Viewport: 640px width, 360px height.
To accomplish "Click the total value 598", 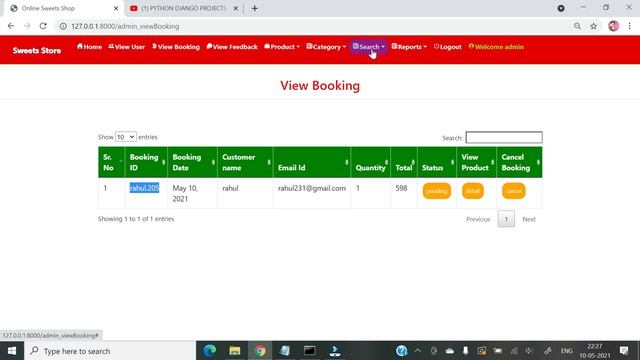I will pyautogui.click(x=401, y=188).
